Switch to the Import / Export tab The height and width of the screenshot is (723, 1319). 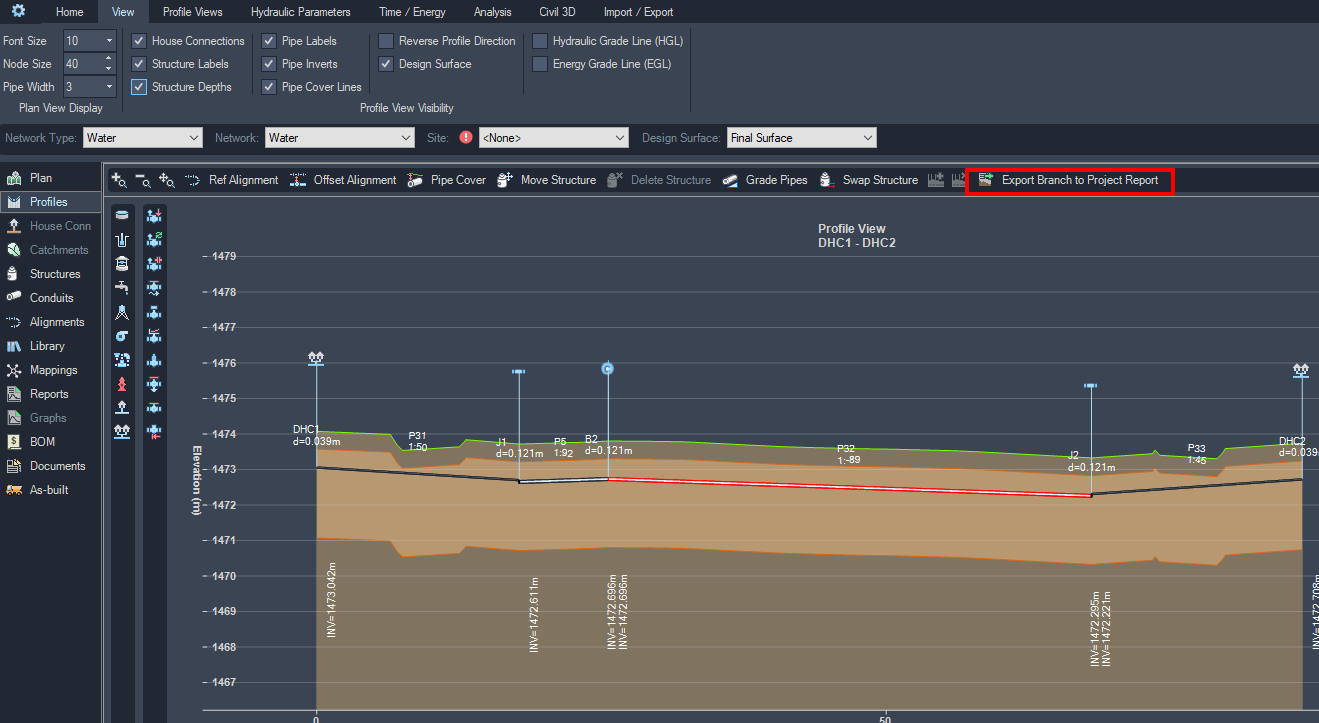tap(638, 12)
